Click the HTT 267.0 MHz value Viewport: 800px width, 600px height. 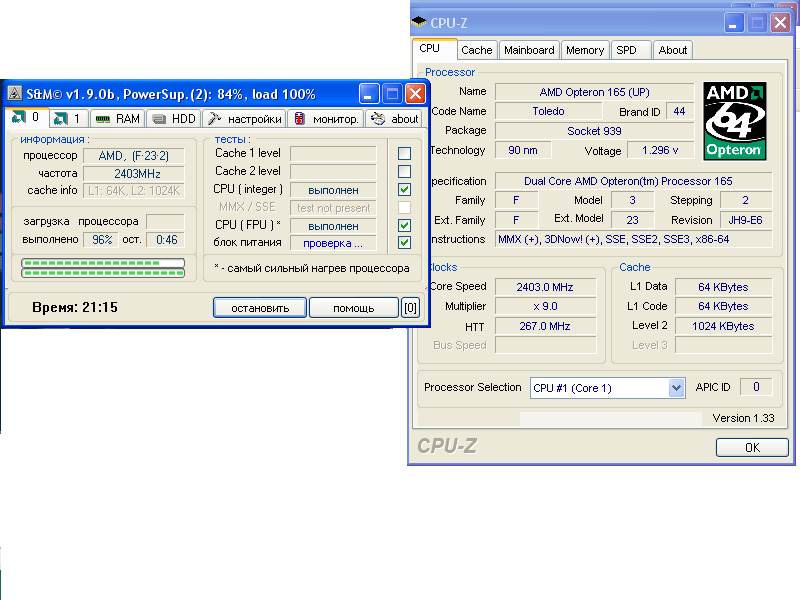pos(545,326)
